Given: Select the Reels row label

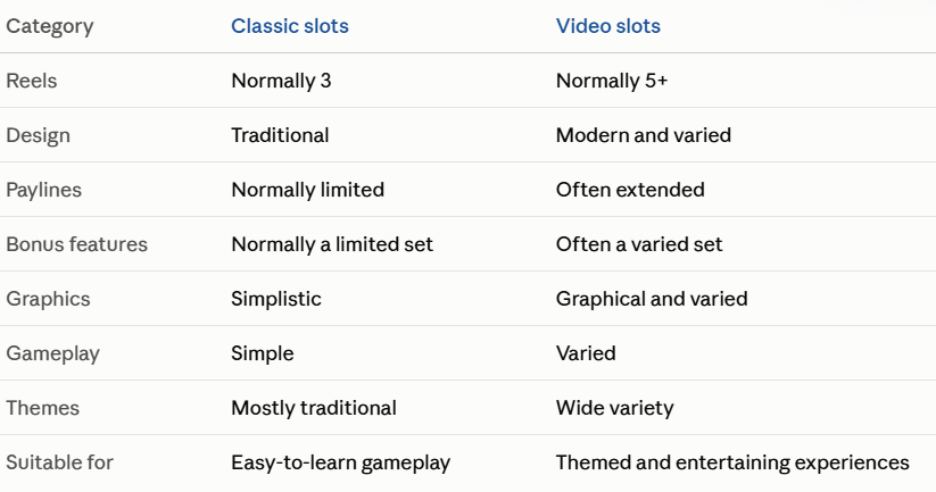Looking at the screenshot, I should pos(32,81).
